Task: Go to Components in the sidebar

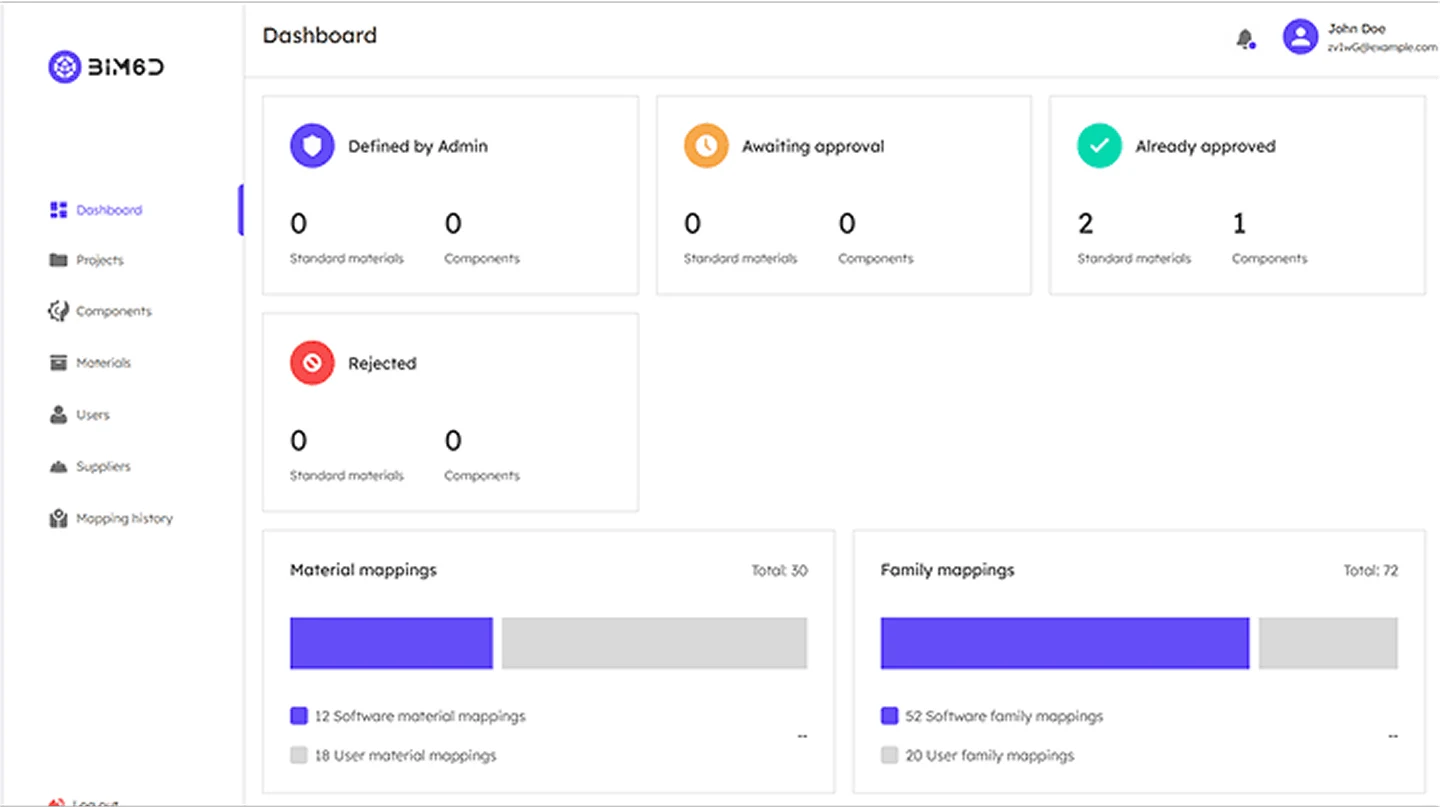Action: [113, 312]
